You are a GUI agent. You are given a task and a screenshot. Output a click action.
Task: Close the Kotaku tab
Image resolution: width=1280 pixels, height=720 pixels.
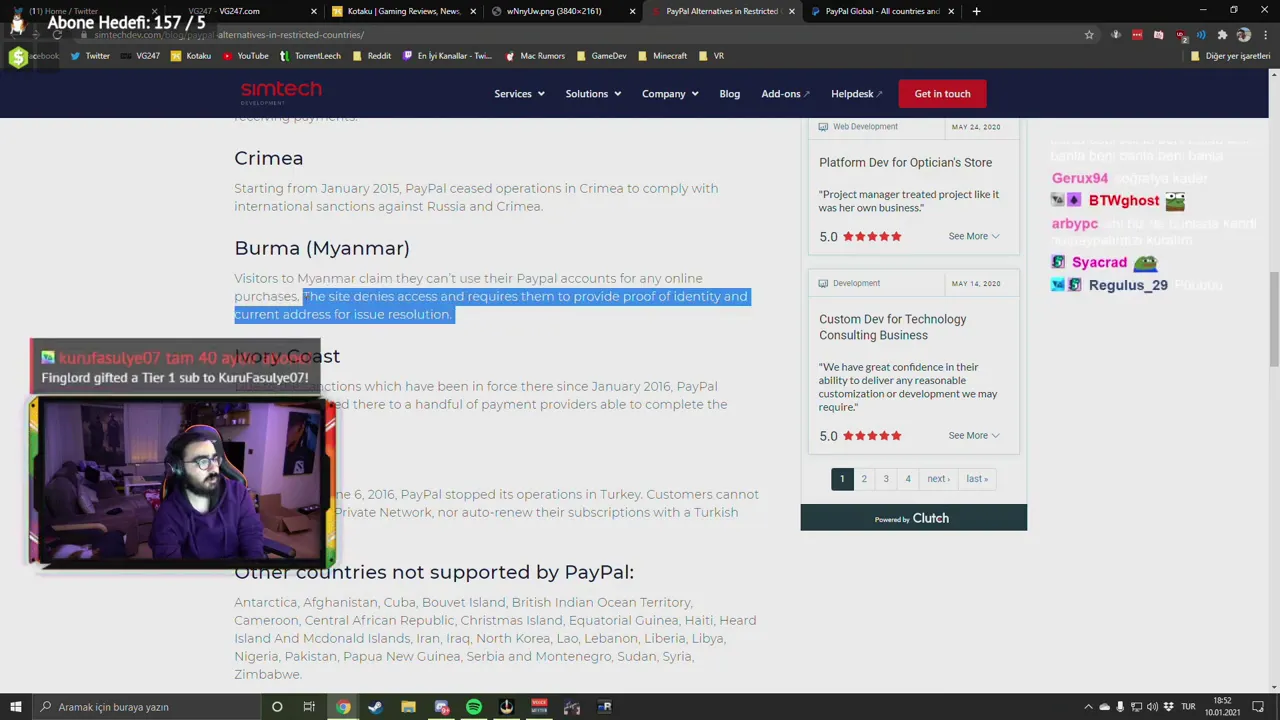point(473,11)
